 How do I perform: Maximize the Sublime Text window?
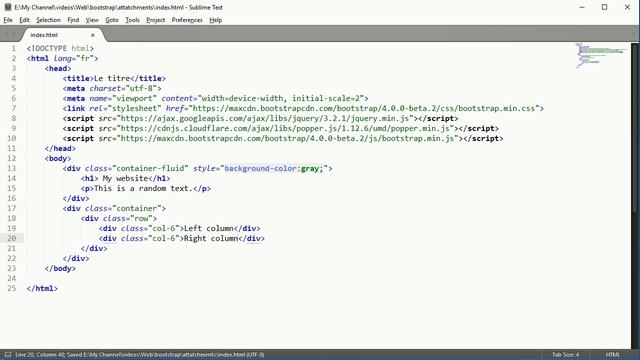click(x=604, y=7)
